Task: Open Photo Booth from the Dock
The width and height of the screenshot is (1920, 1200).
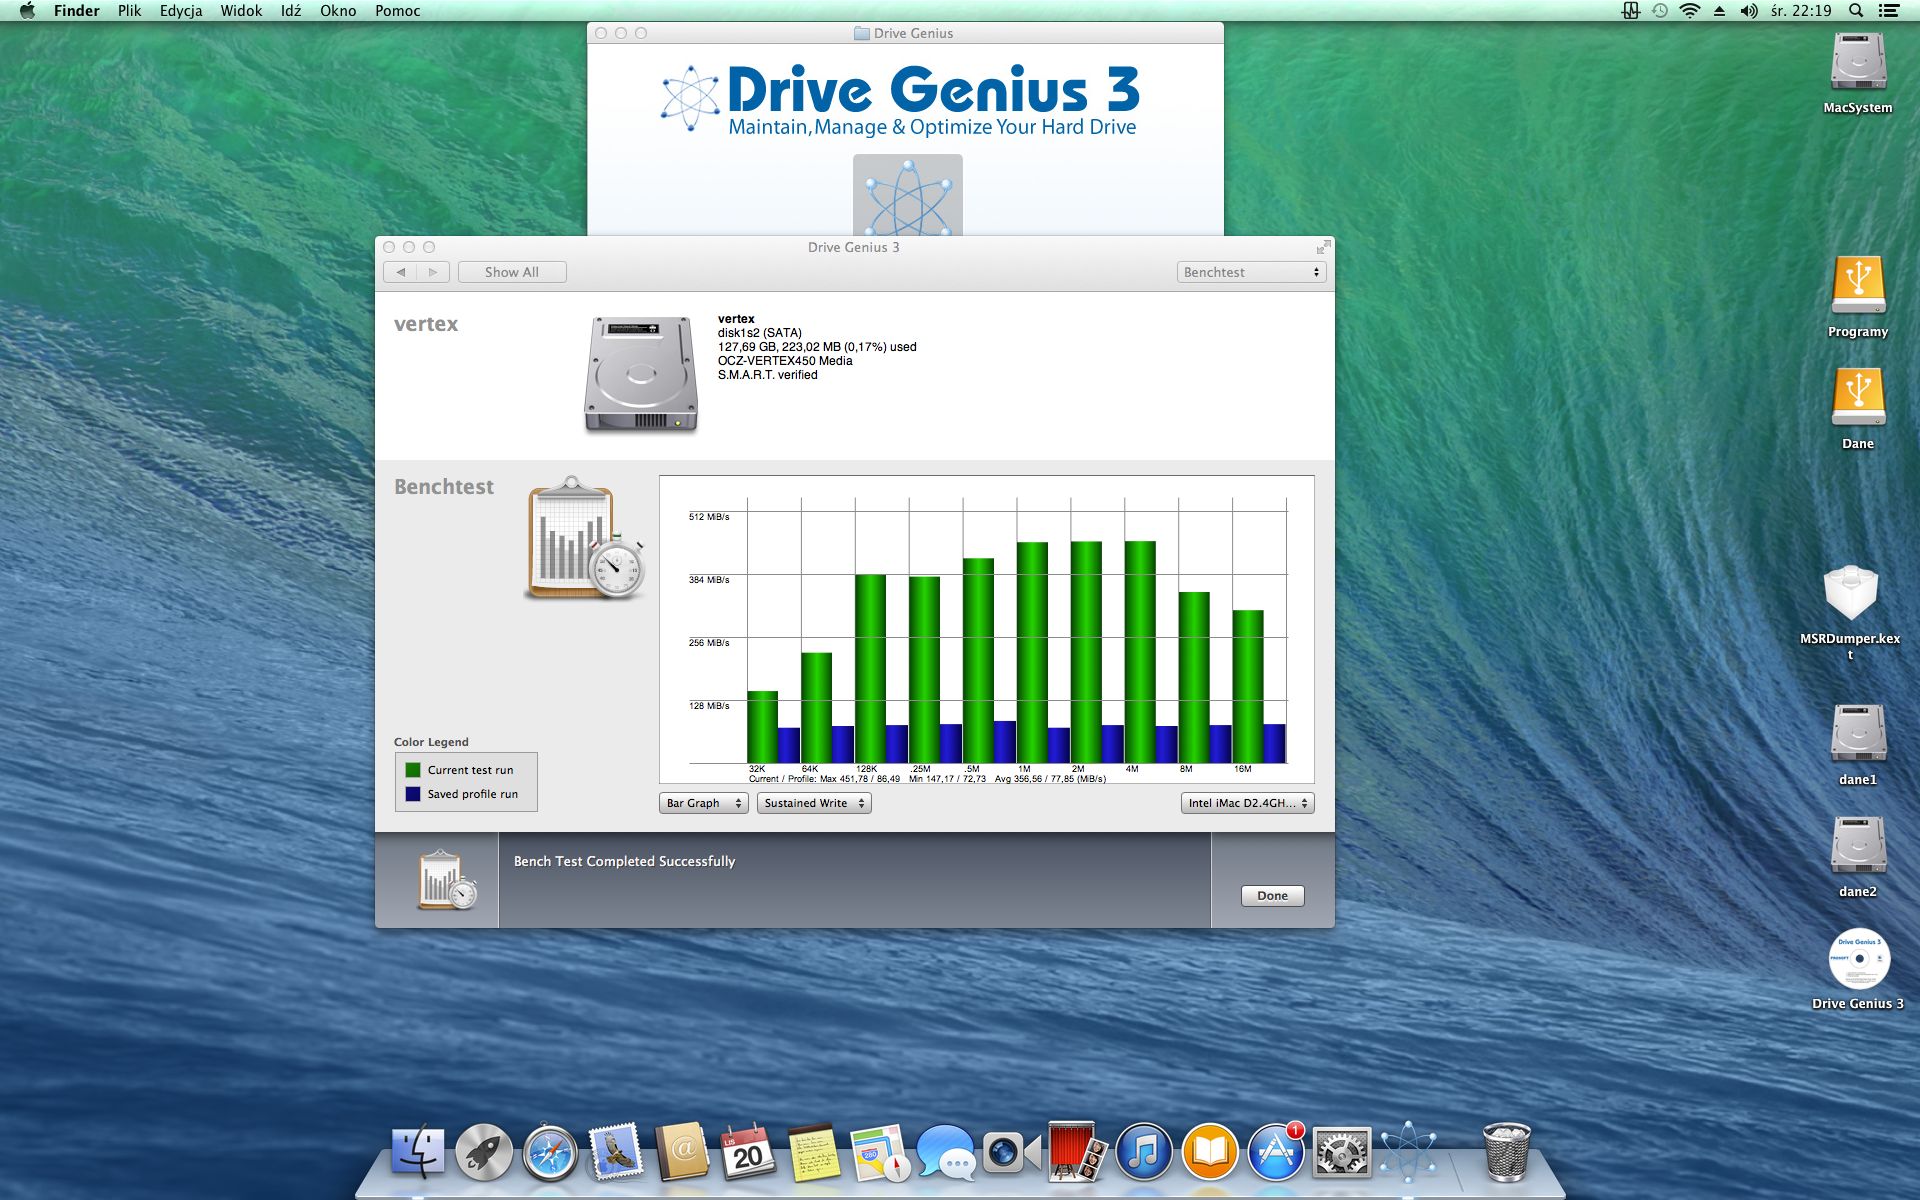Action: (1077, 1152)
